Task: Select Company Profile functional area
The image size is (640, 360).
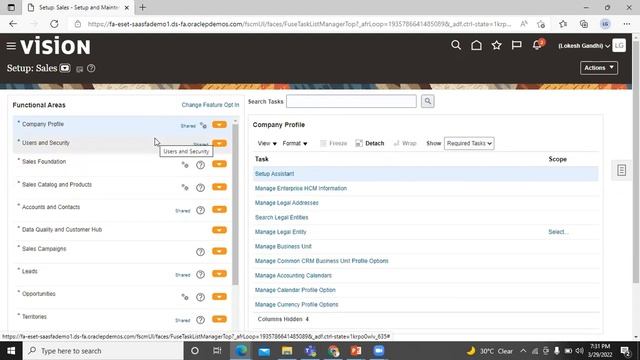Action: (43, 124)
